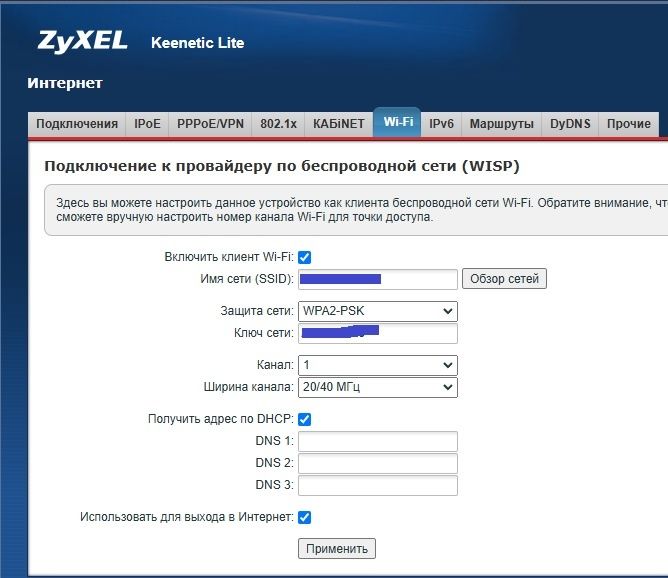Open the PPPoE/VPN tab
The width and height of the screenshot is (668, 578).
coord(210,124)
